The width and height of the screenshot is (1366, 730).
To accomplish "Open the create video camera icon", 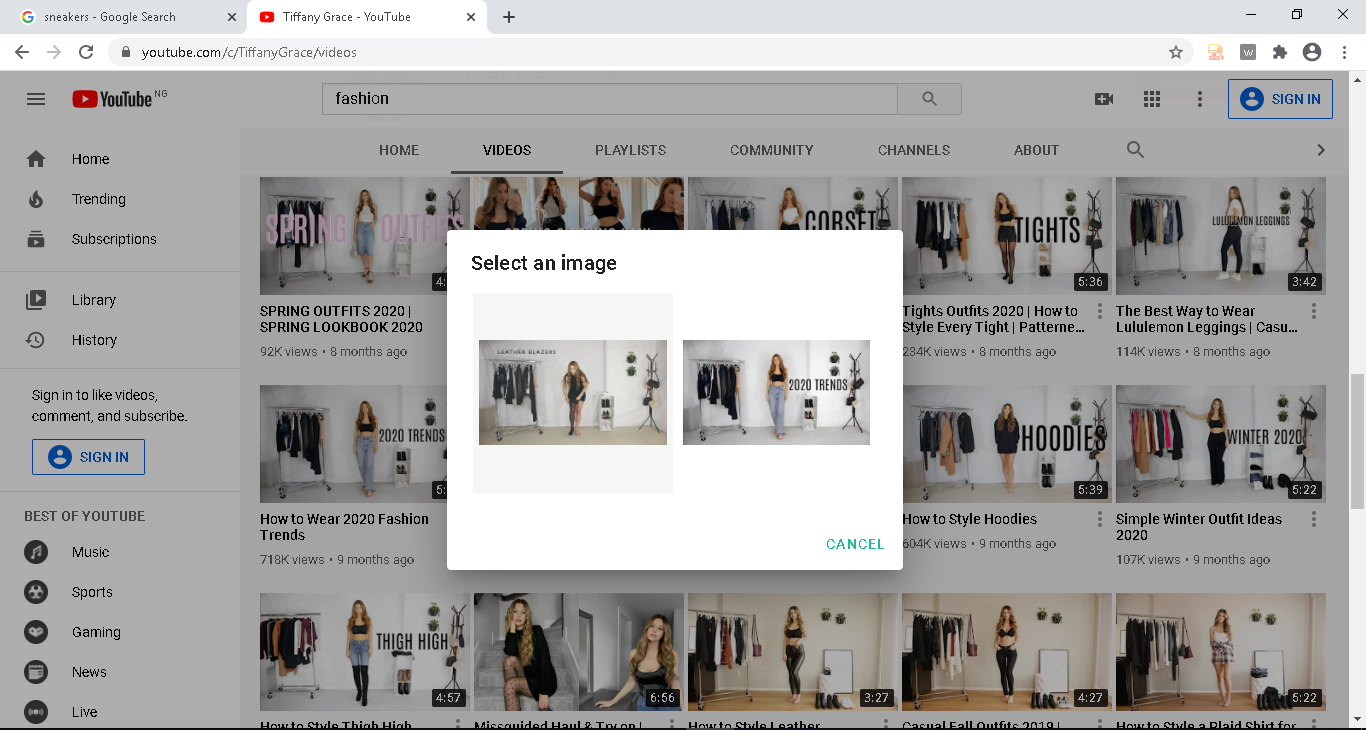I will click(1104, 99).
